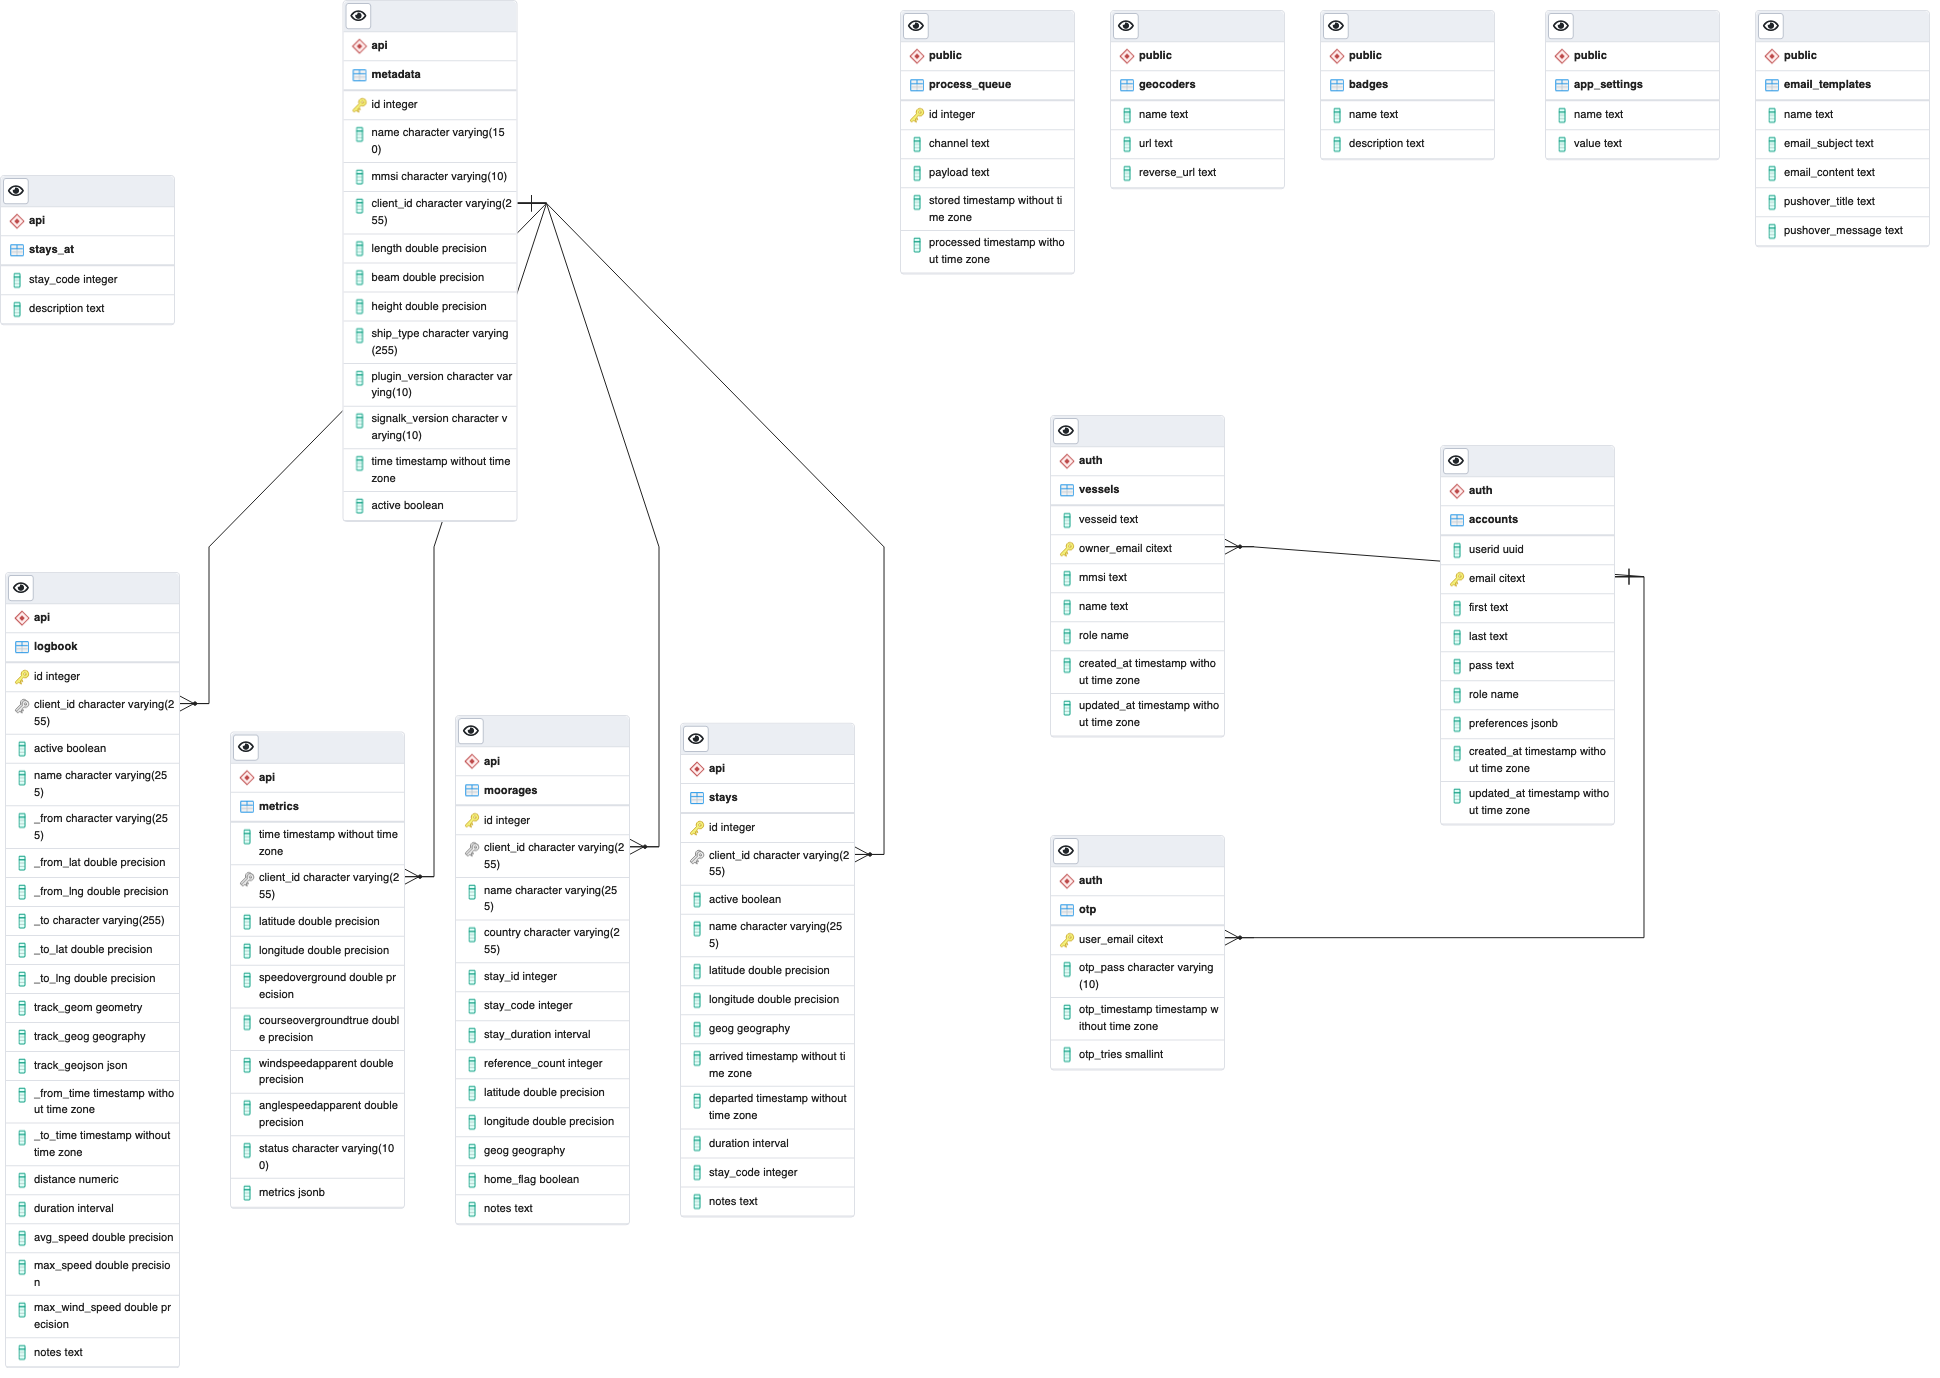This screenshot has width=1940, height=1378.
Task: Click the table icon beside accounts name
Action: coord(1457,520)
